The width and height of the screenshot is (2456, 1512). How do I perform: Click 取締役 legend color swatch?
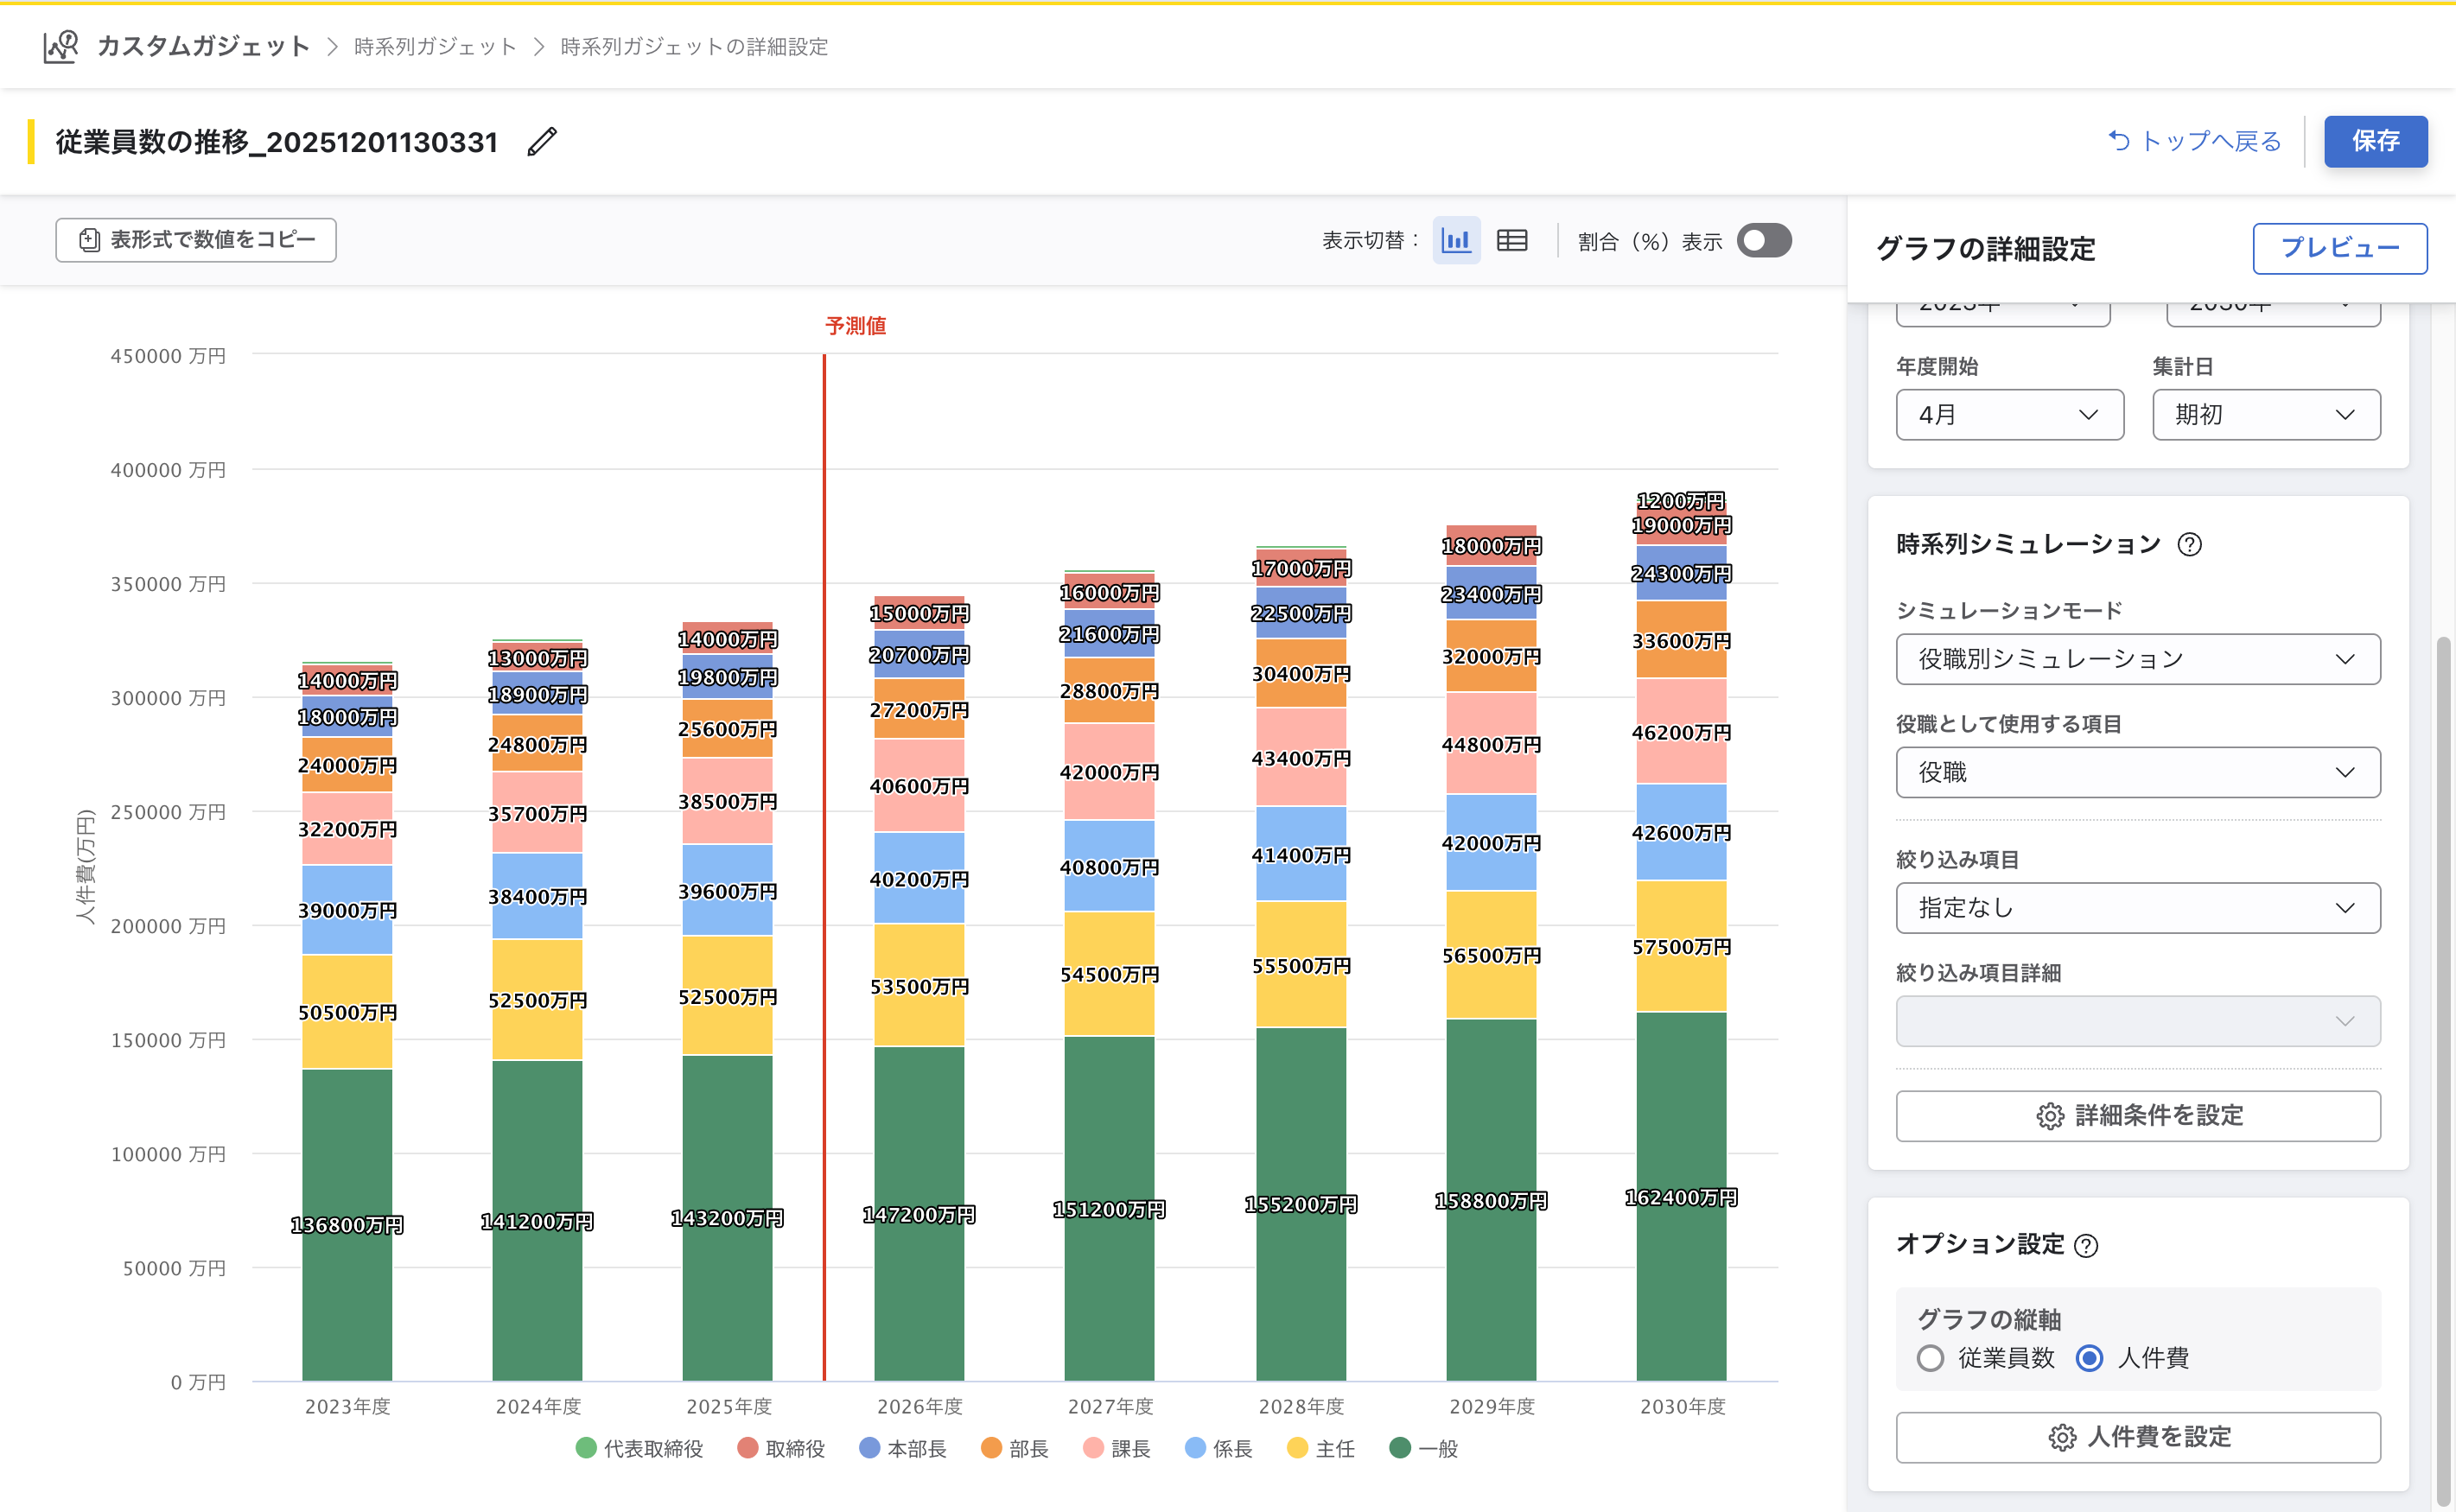[747, 1448]
